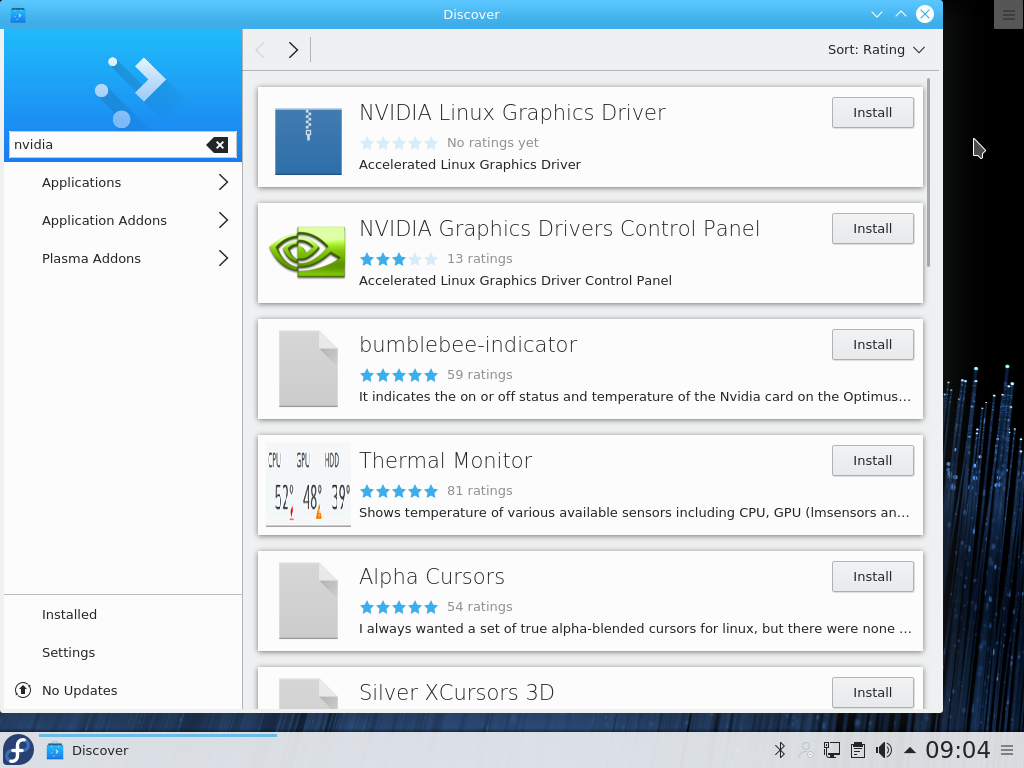Image resolution: width=1024 pixels, height=768 pixels.
Task: Click the bumblebee-indicator blank file icon
Action: pyautogui.click(x=308, y=368)
